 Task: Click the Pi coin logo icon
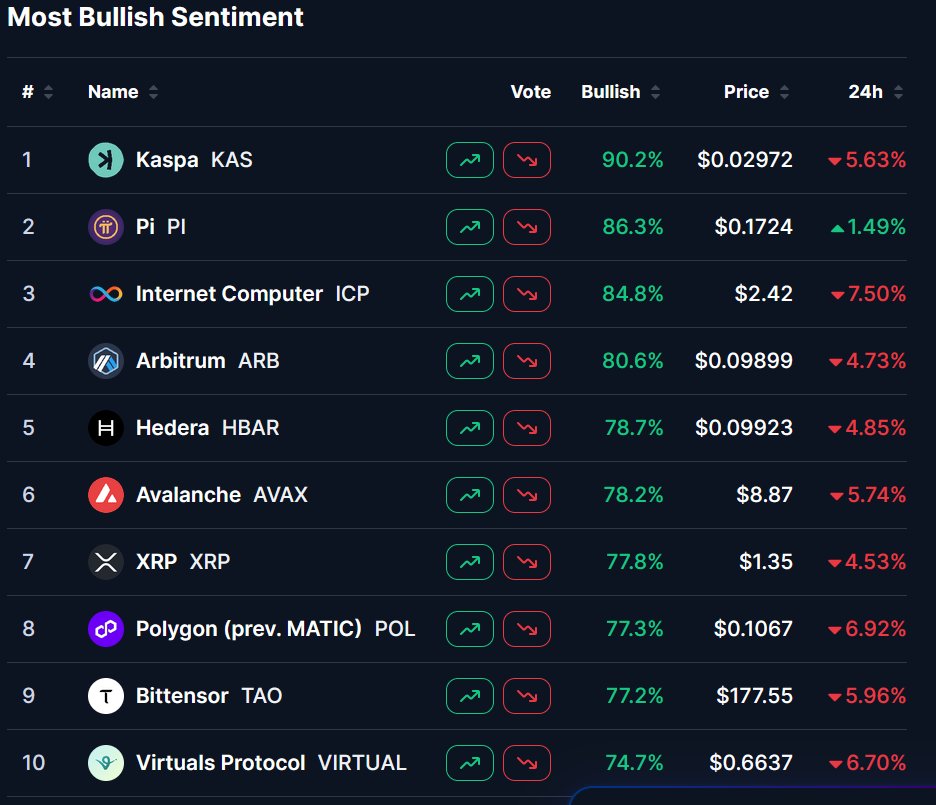[106, 227]
